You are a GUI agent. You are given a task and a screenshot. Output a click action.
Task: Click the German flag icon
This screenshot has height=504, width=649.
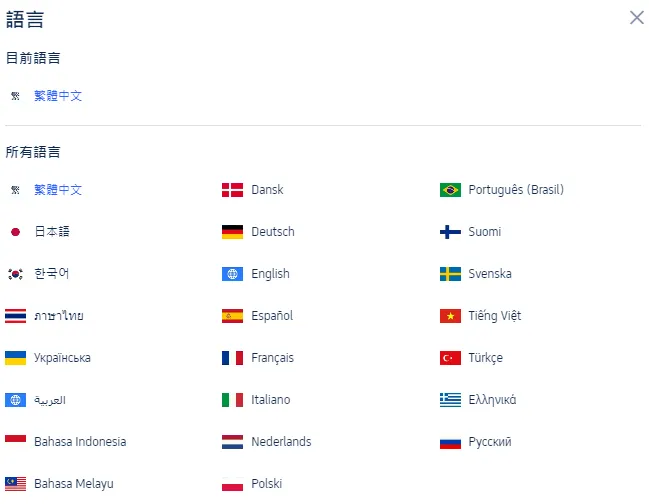pos(232,232)
